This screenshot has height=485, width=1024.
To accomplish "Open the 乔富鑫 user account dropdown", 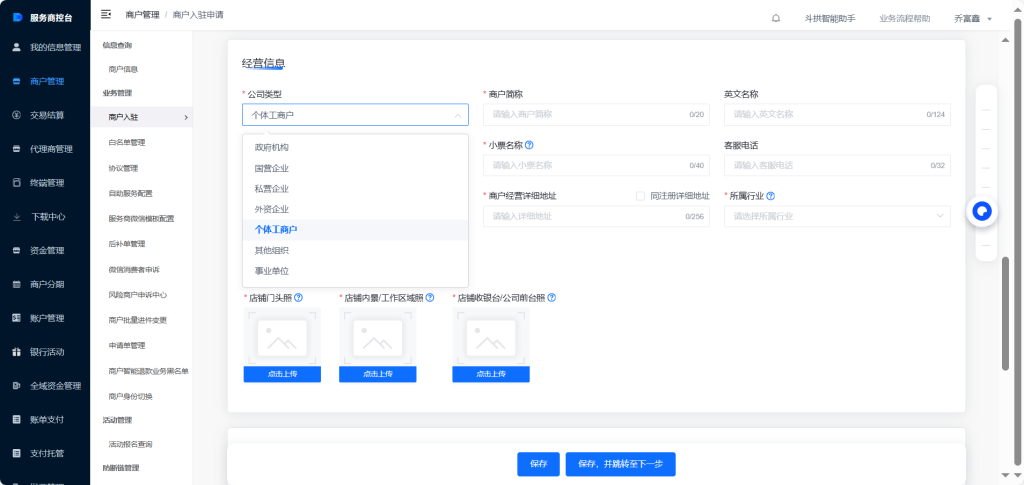I will [x=973, y=19].
